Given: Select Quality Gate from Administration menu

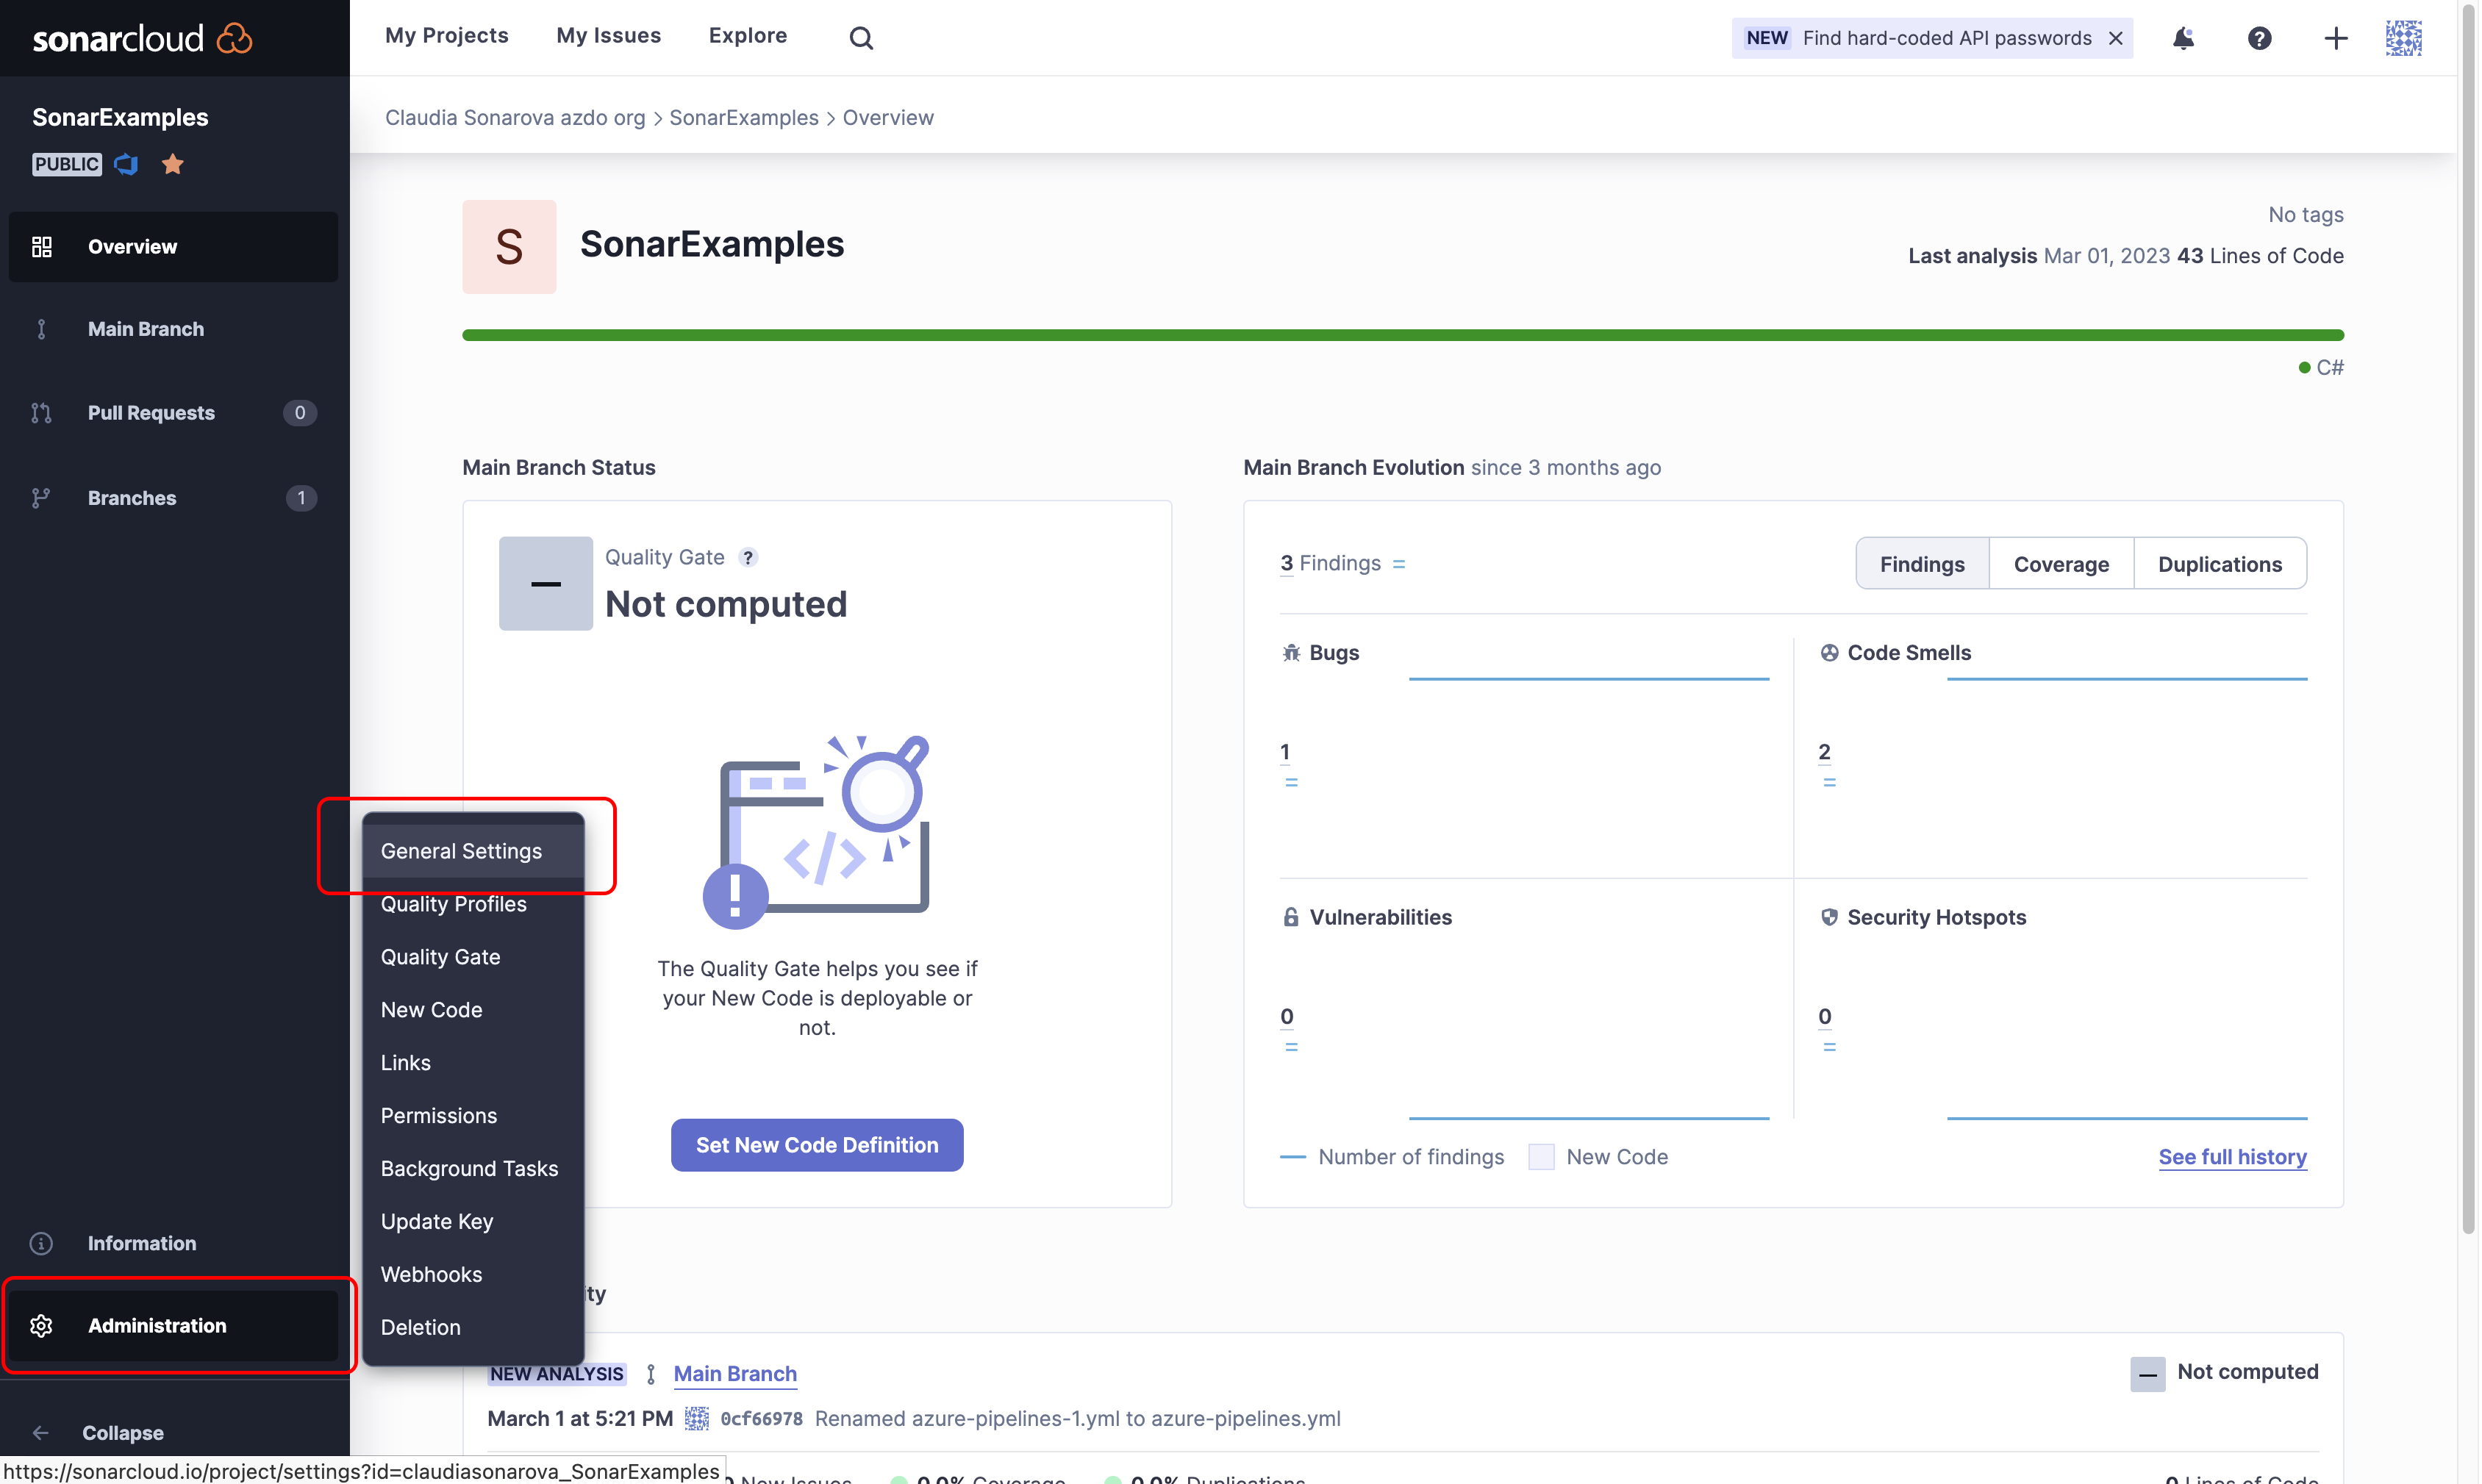Looking at the screenshot, I should (x=473, y=957).
